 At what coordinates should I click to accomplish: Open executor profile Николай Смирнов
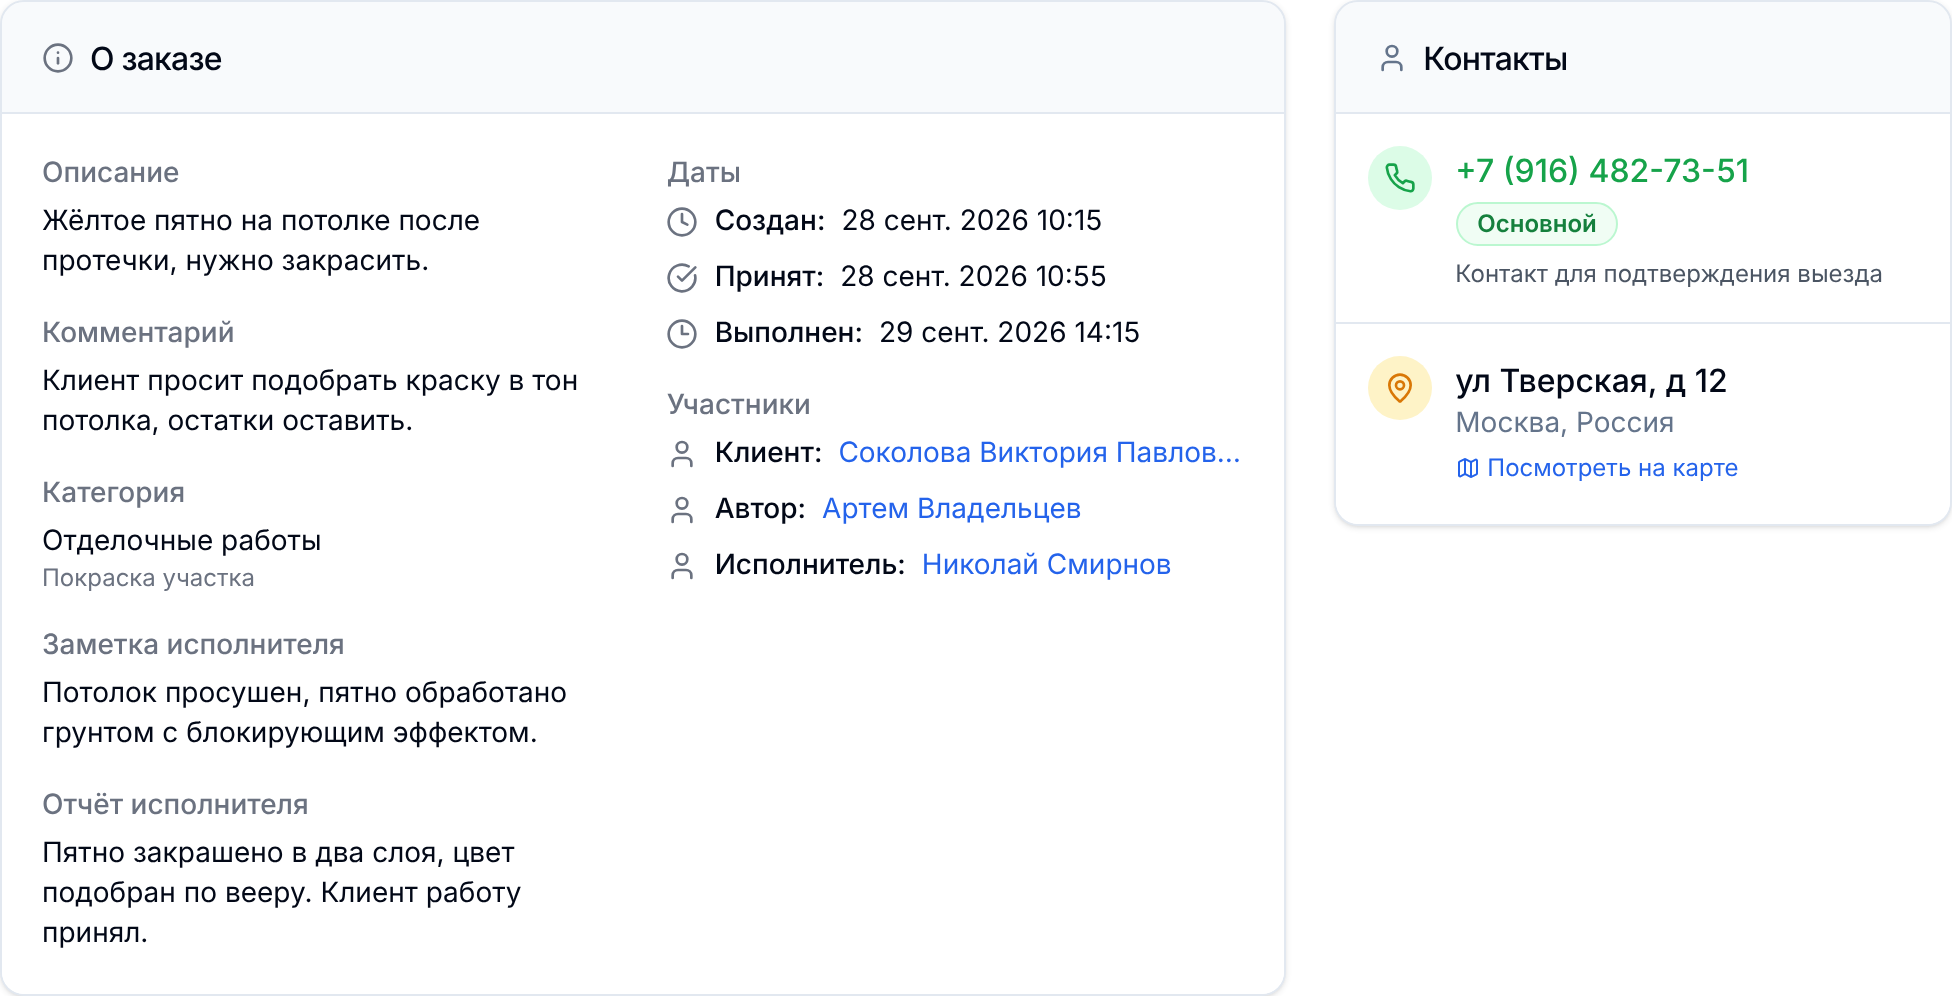[1046, 565]
